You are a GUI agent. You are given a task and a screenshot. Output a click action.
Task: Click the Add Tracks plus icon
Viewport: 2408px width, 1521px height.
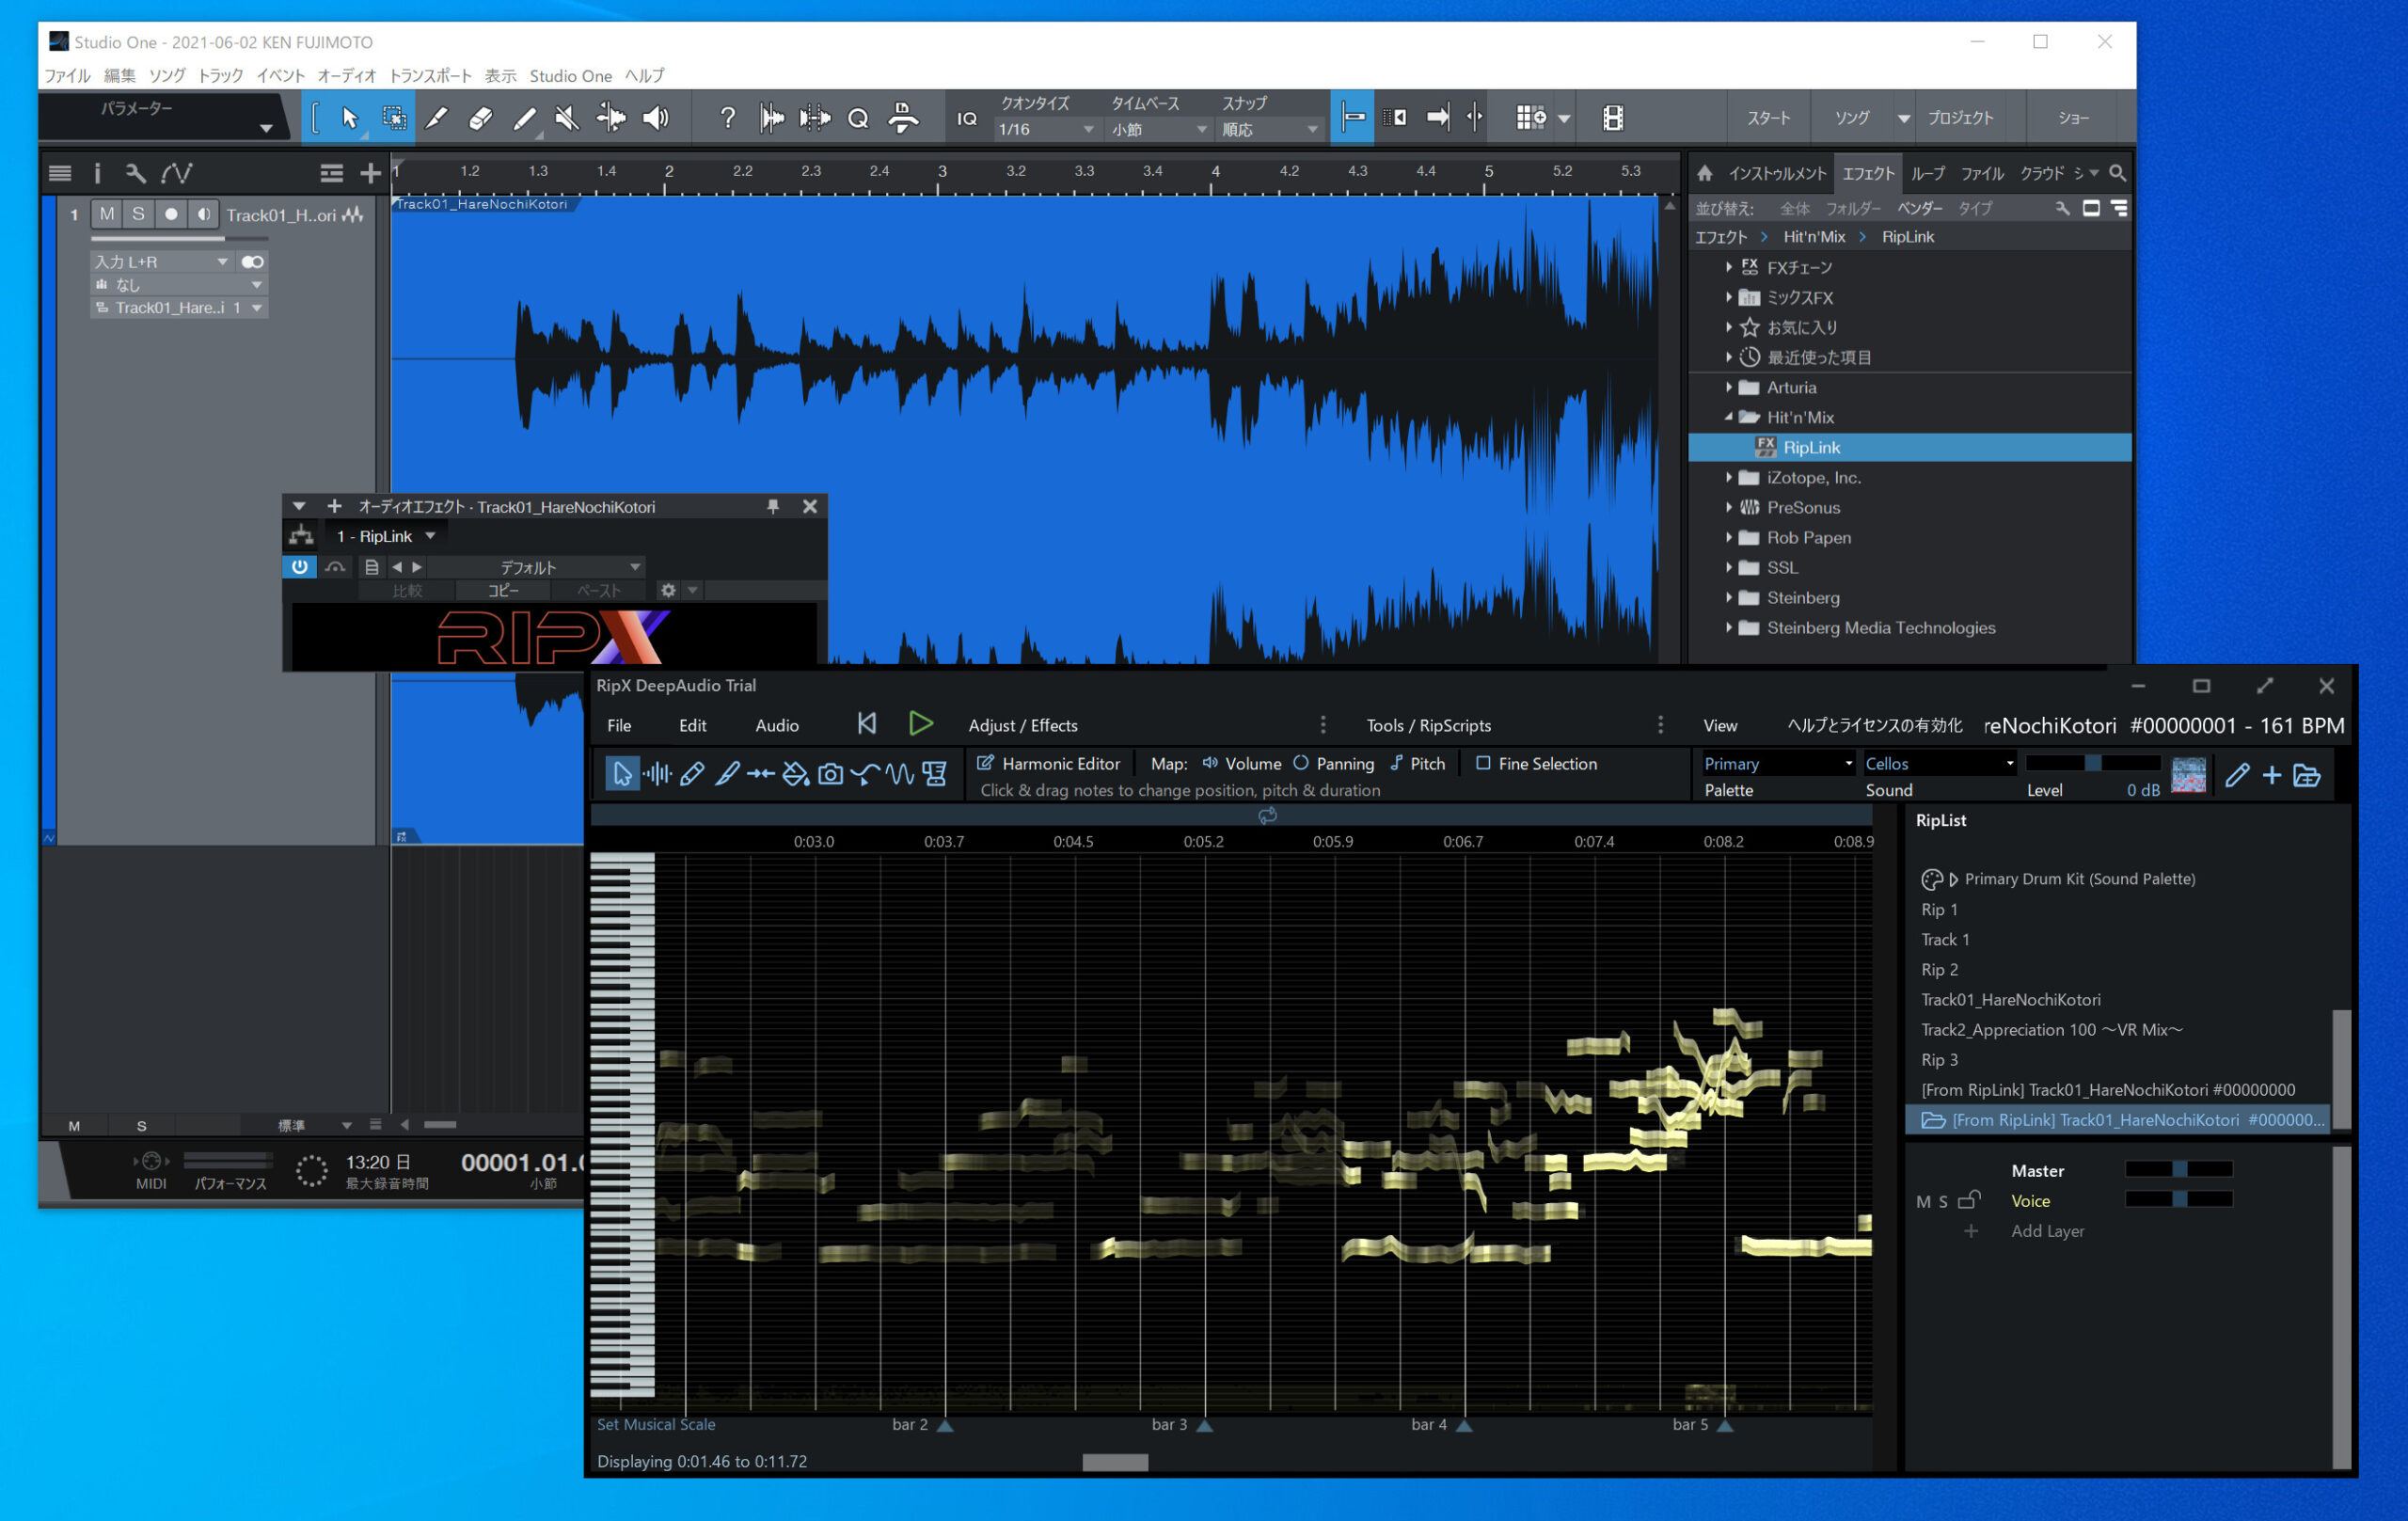pos(370,173)
